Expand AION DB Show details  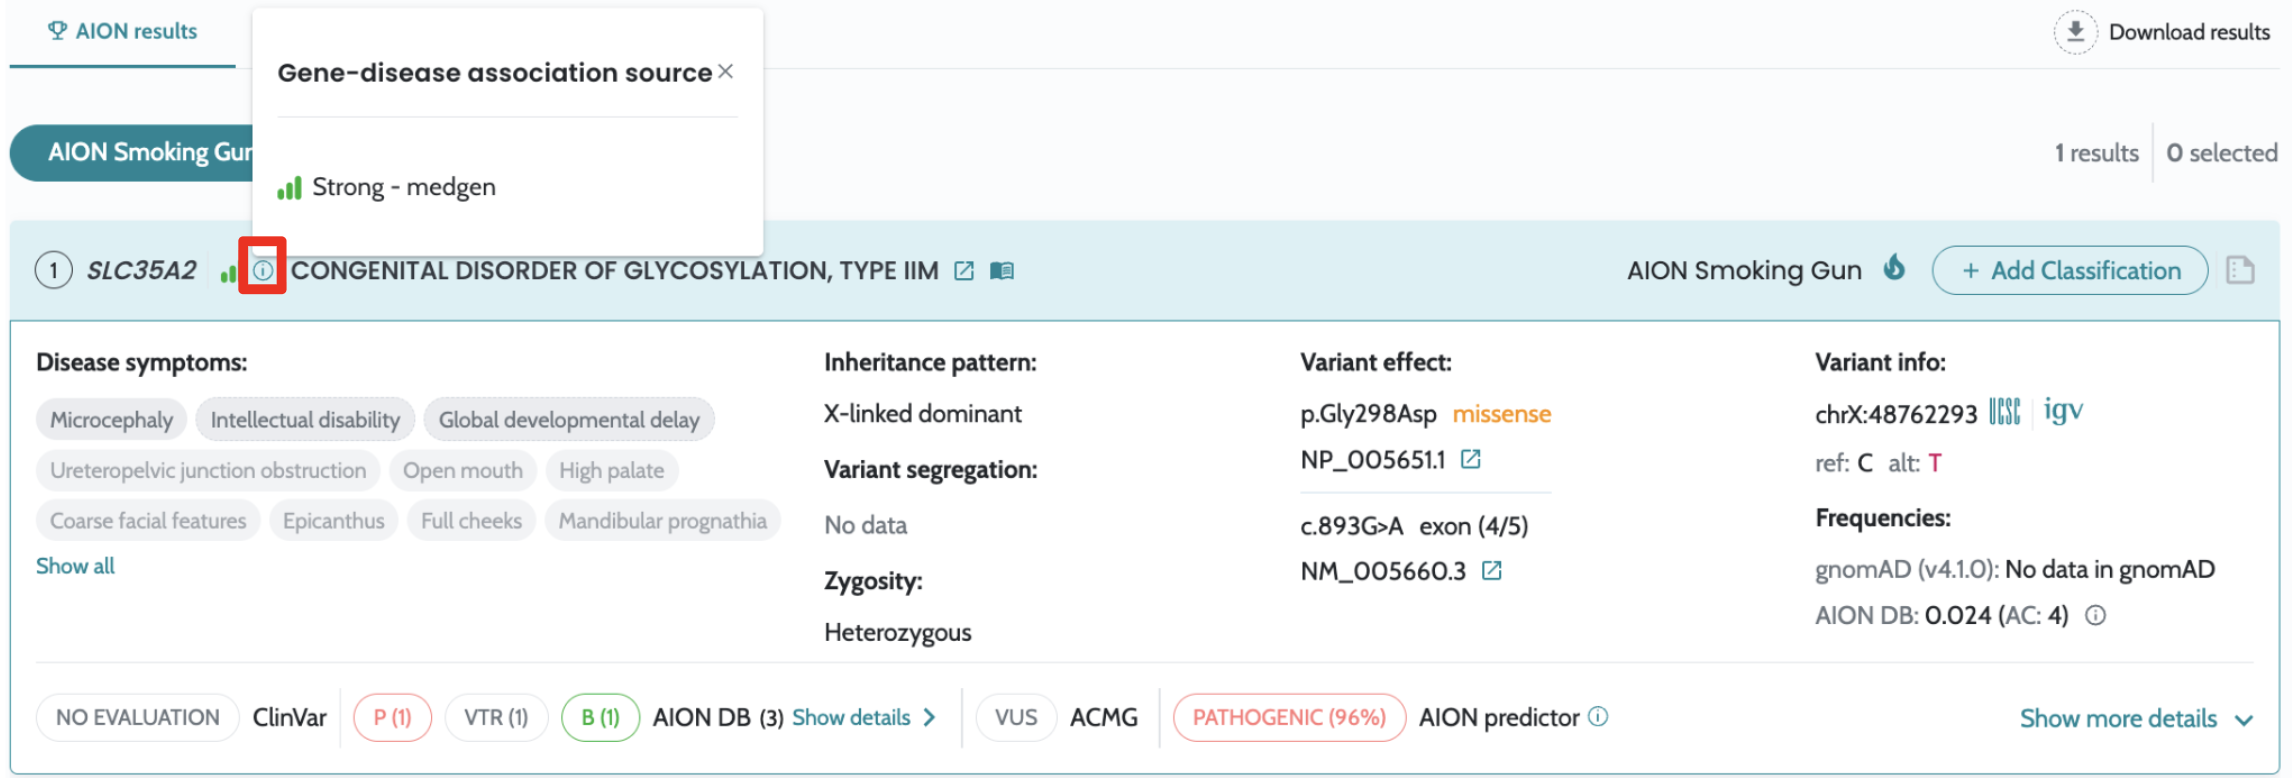(x=863, y=718)
